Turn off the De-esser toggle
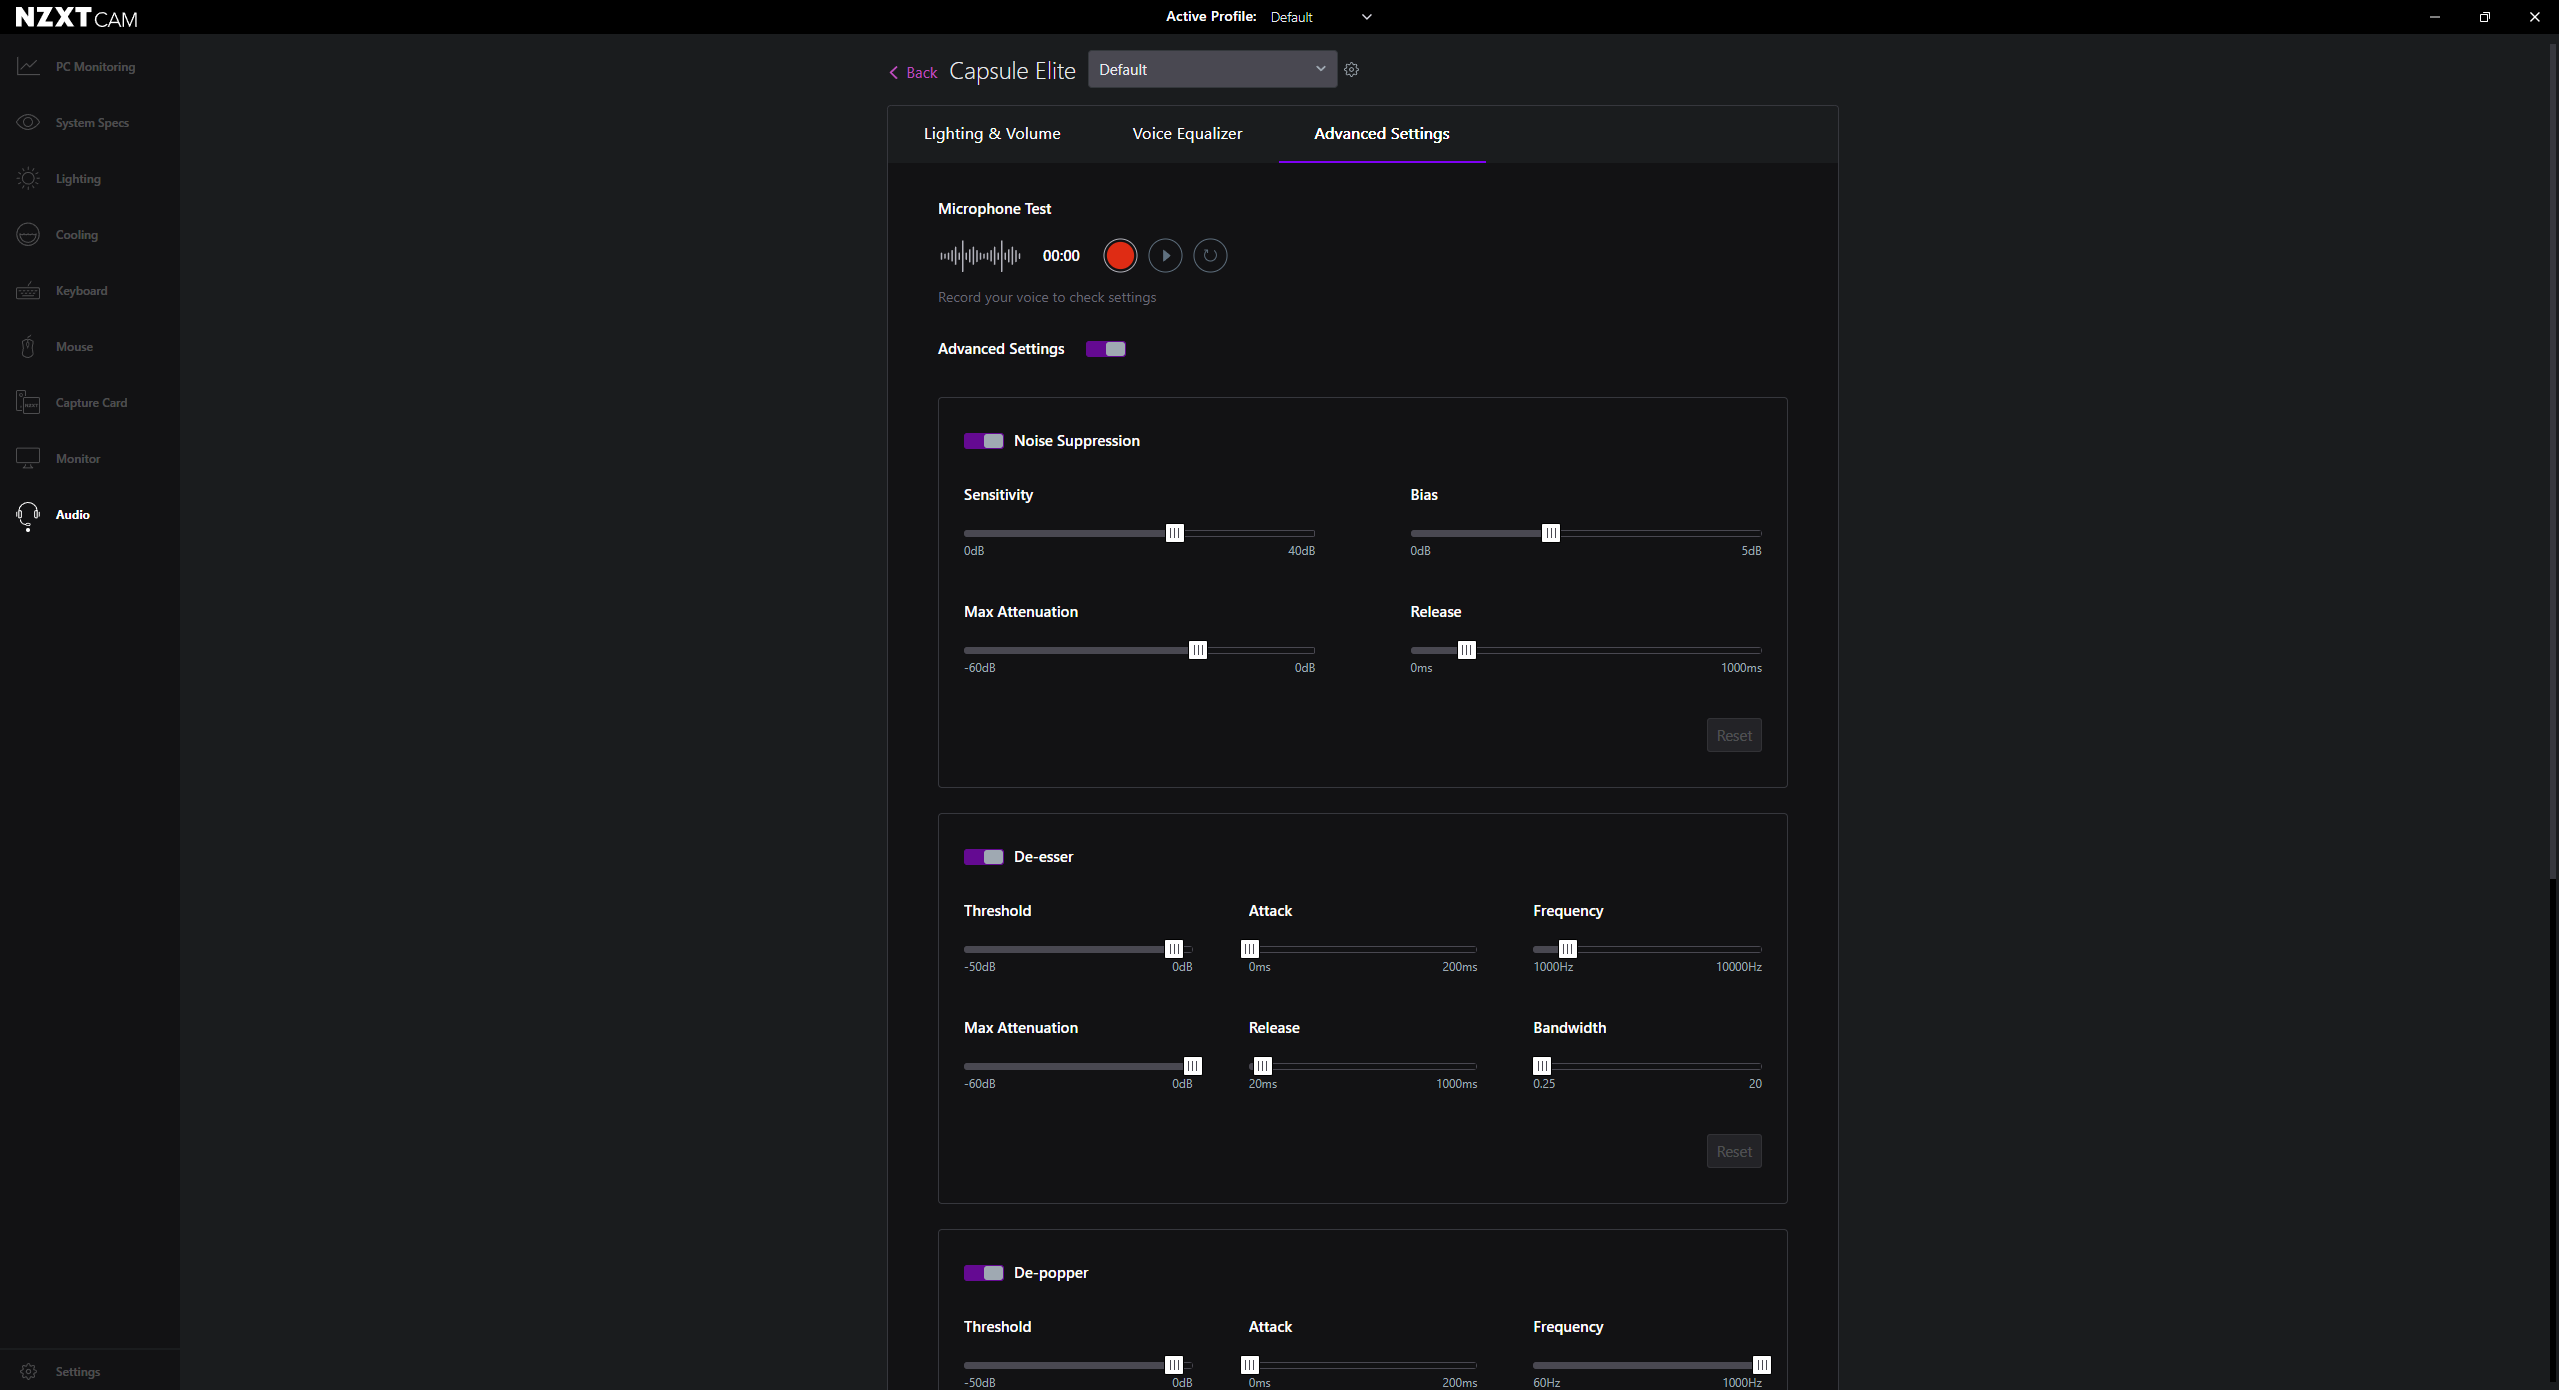 [x=983, y=857]
